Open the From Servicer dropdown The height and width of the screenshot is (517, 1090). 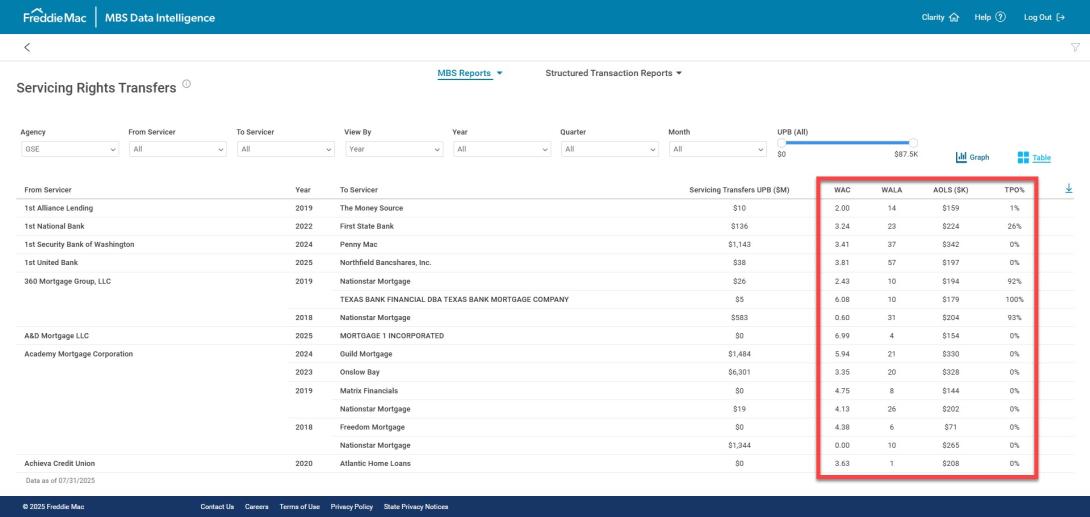[x=178, y=149]
